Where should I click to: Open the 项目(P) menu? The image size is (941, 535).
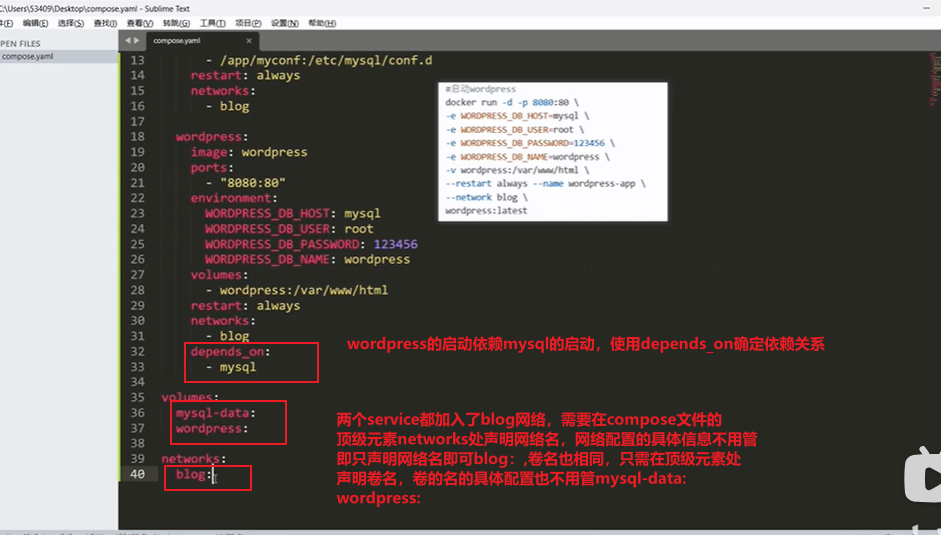tap(248, 23)
